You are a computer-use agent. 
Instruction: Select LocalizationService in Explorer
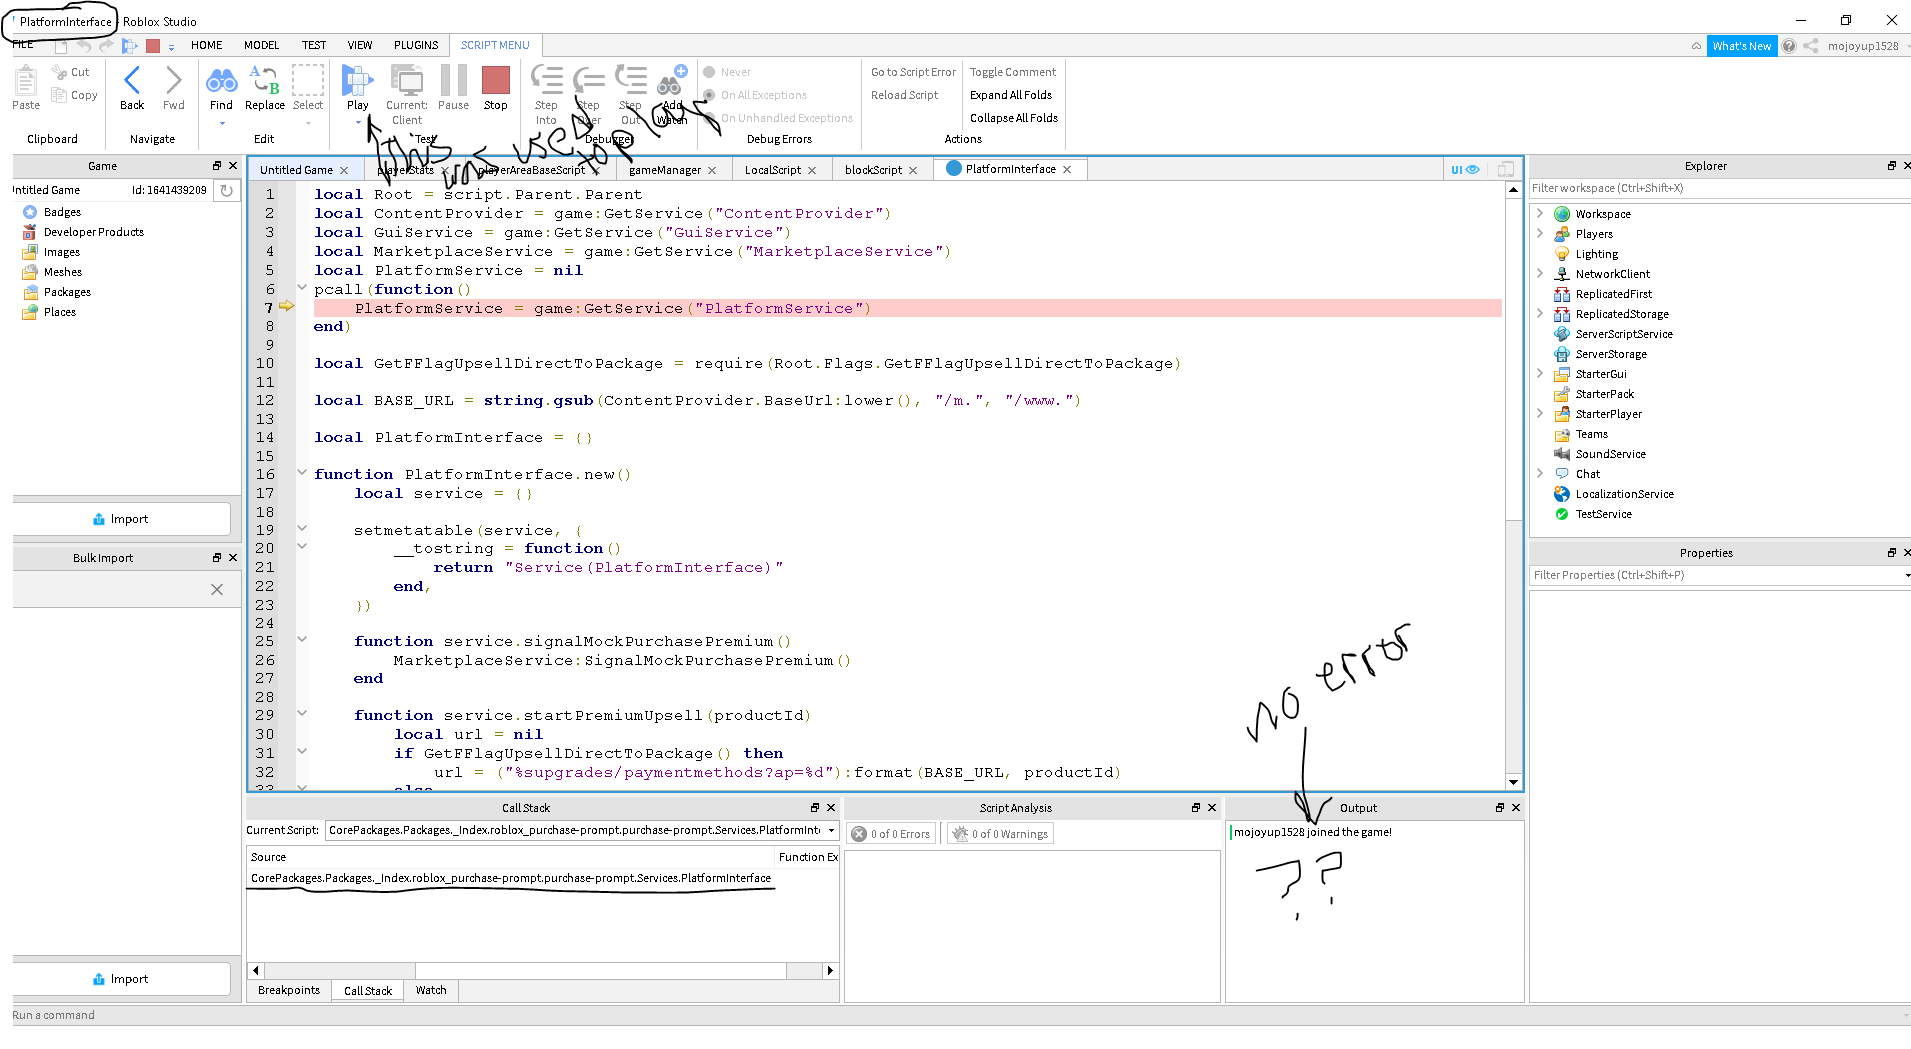point(1624,494)
